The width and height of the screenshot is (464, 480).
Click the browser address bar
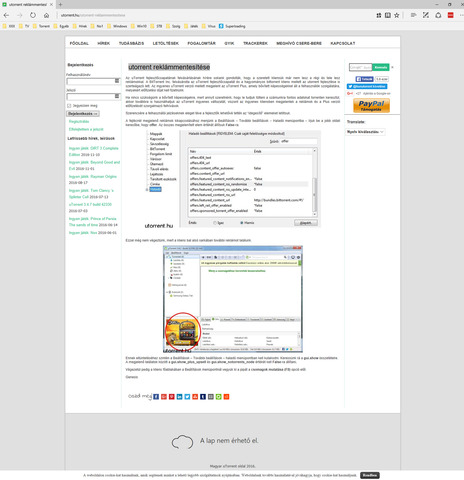(x=213, y=15)
